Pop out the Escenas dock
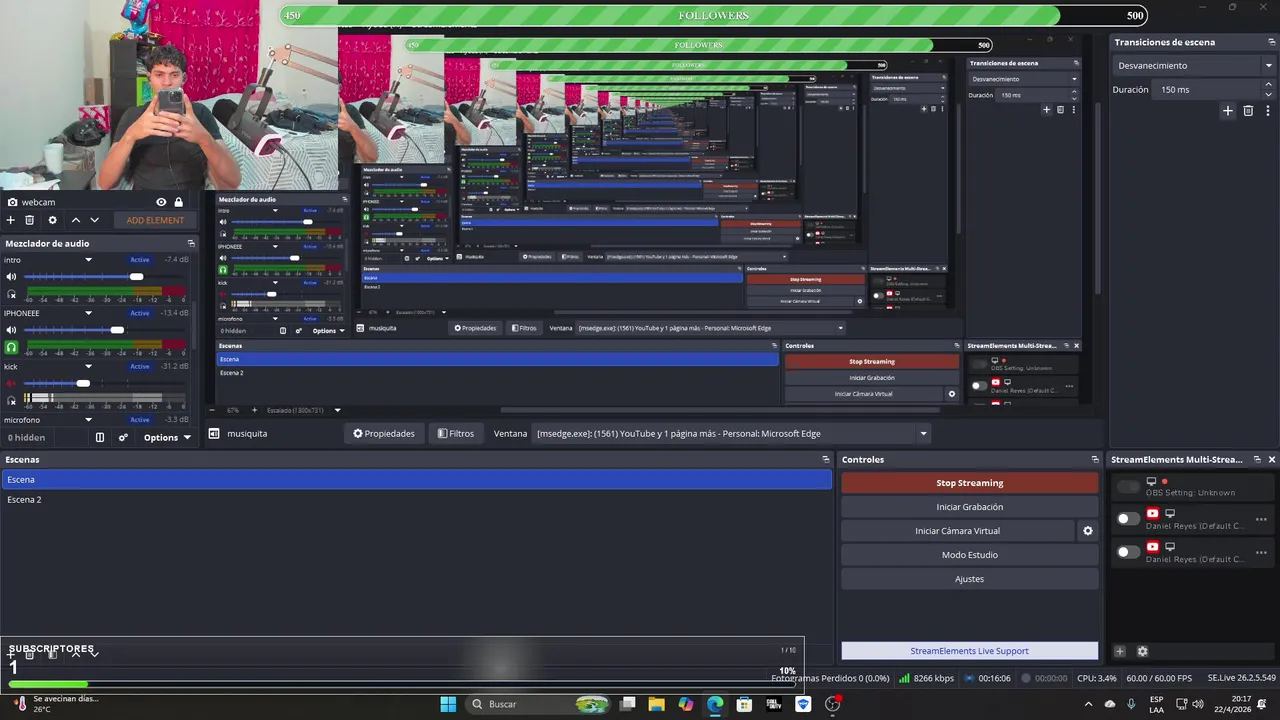The image size is (1280, 720). click(x=826, y=459)
